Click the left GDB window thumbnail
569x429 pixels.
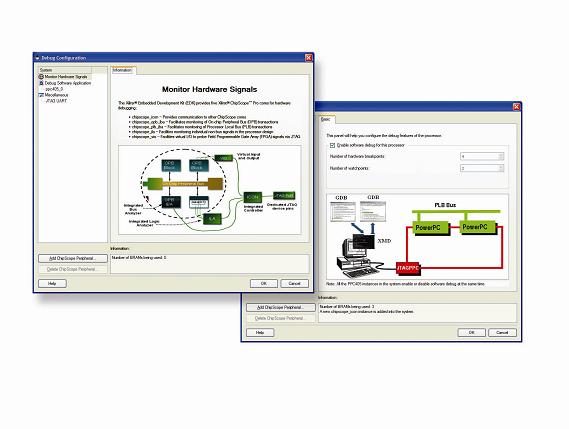click(x=343, y=212)
